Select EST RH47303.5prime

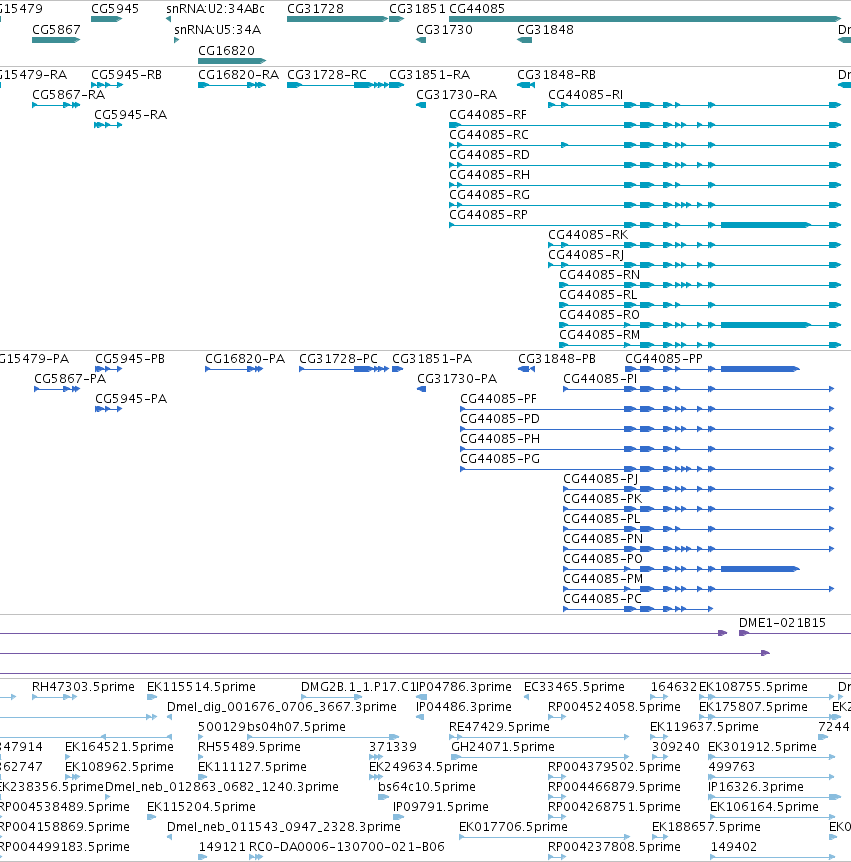click(54, 697)
